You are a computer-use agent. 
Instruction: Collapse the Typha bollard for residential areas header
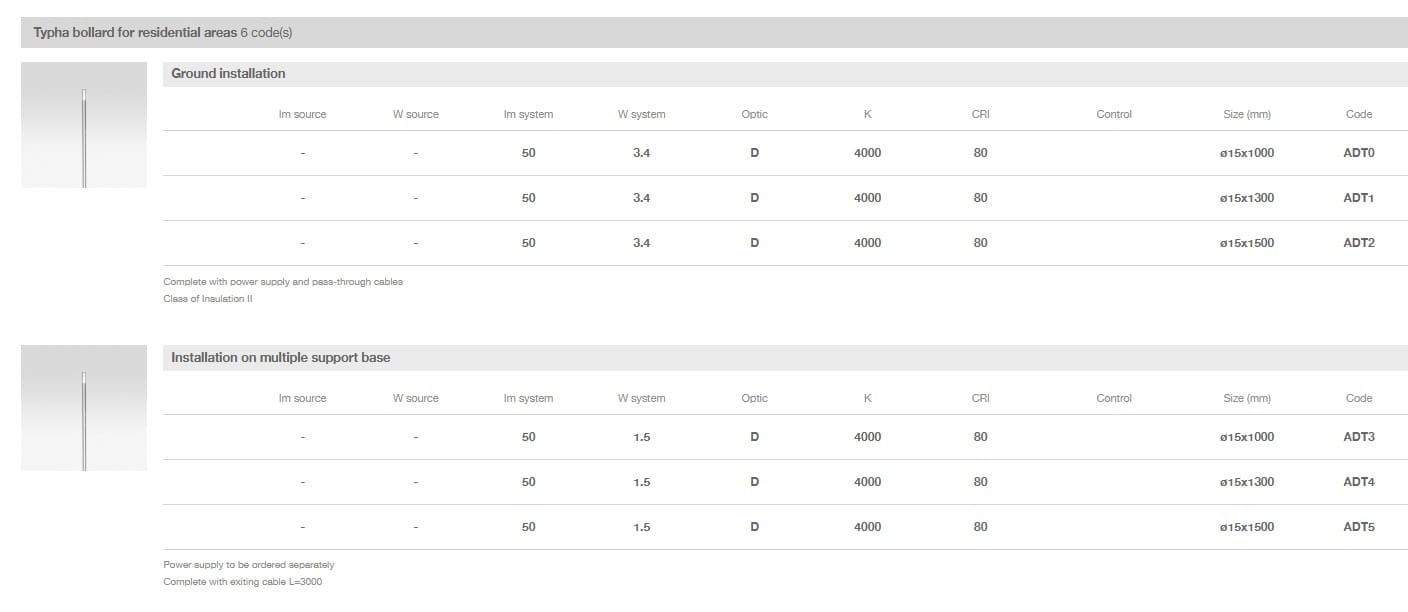click(x=163, y=33)
